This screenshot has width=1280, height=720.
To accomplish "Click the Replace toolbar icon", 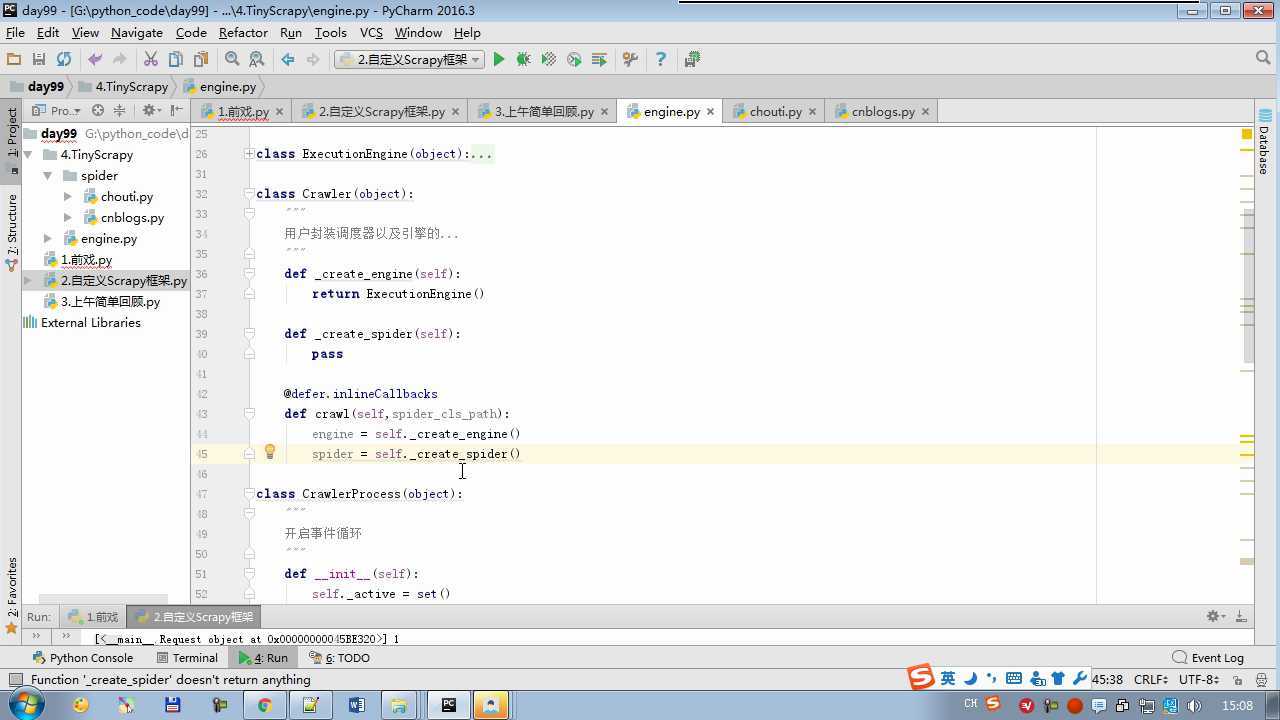I will point(257,60).
